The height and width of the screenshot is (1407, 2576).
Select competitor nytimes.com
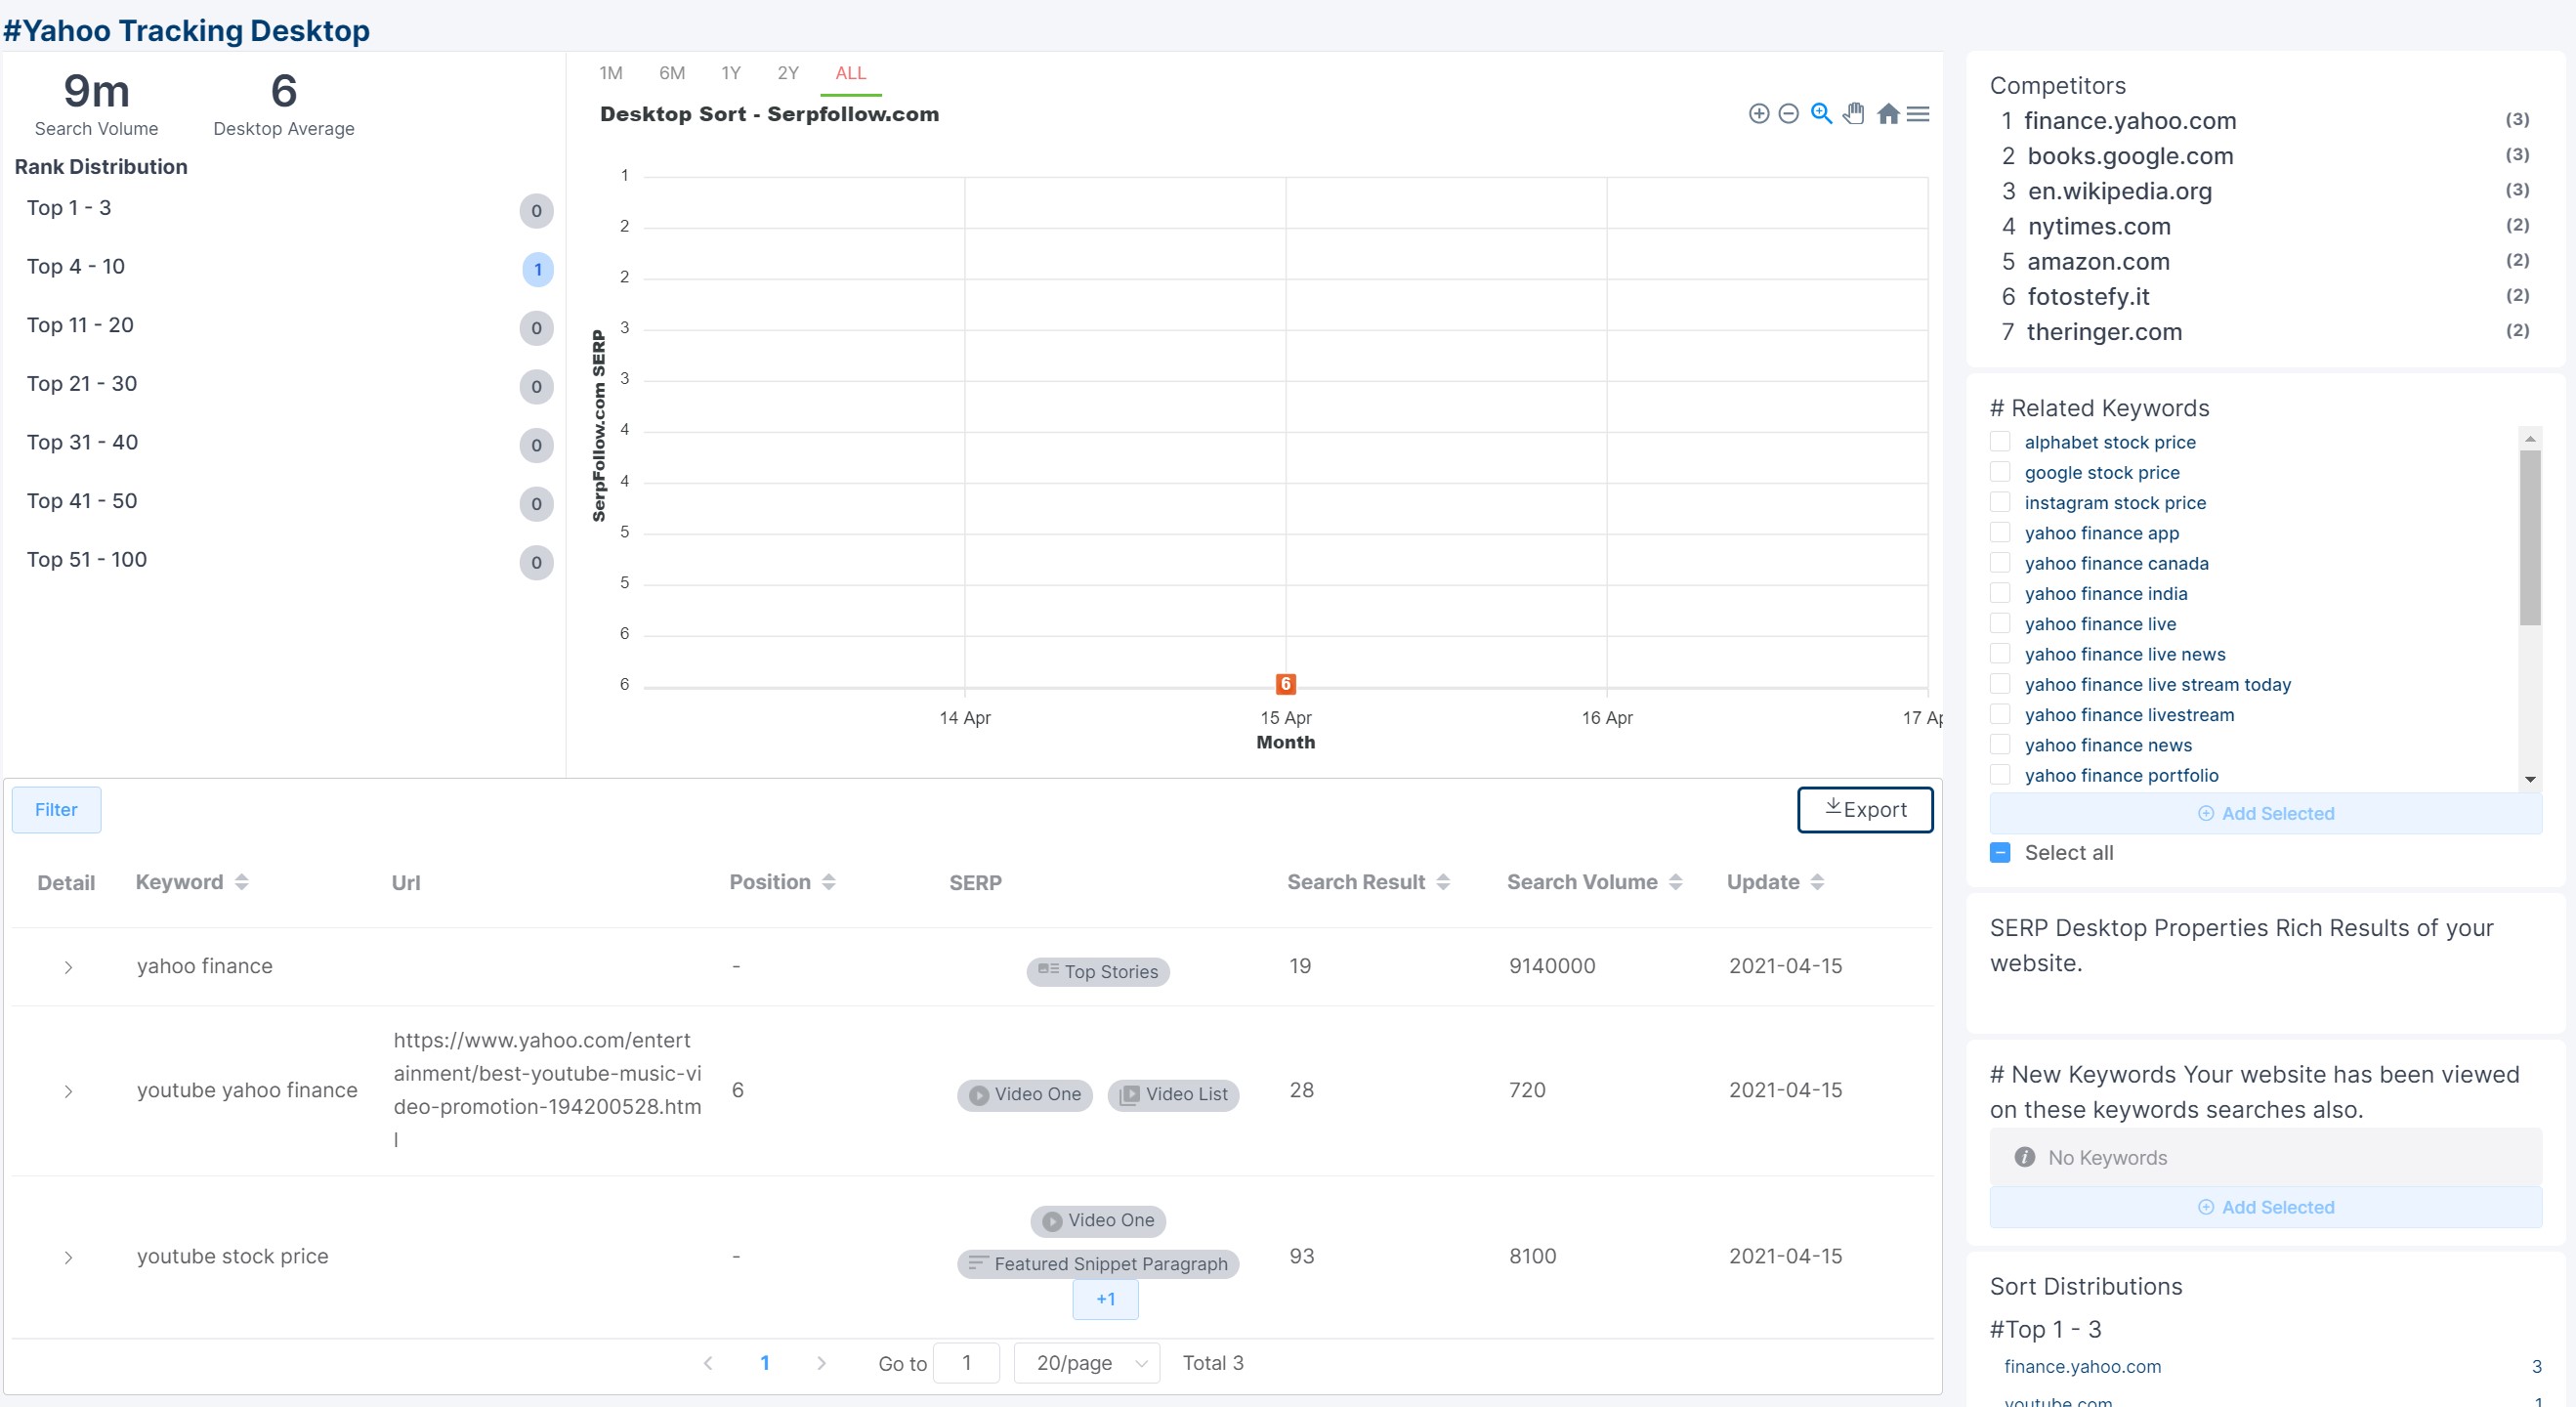pyautogui.click(x=2099, y=226)
